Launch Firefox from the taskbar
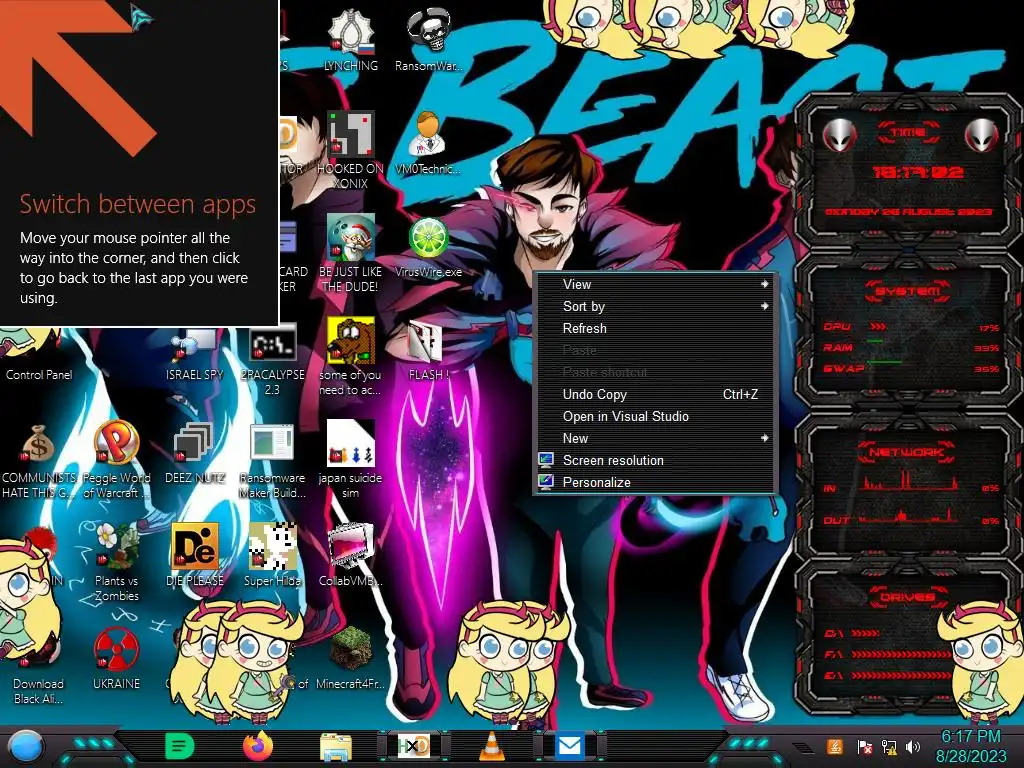This screenshot has height=768, width=1024. point(258,746)
